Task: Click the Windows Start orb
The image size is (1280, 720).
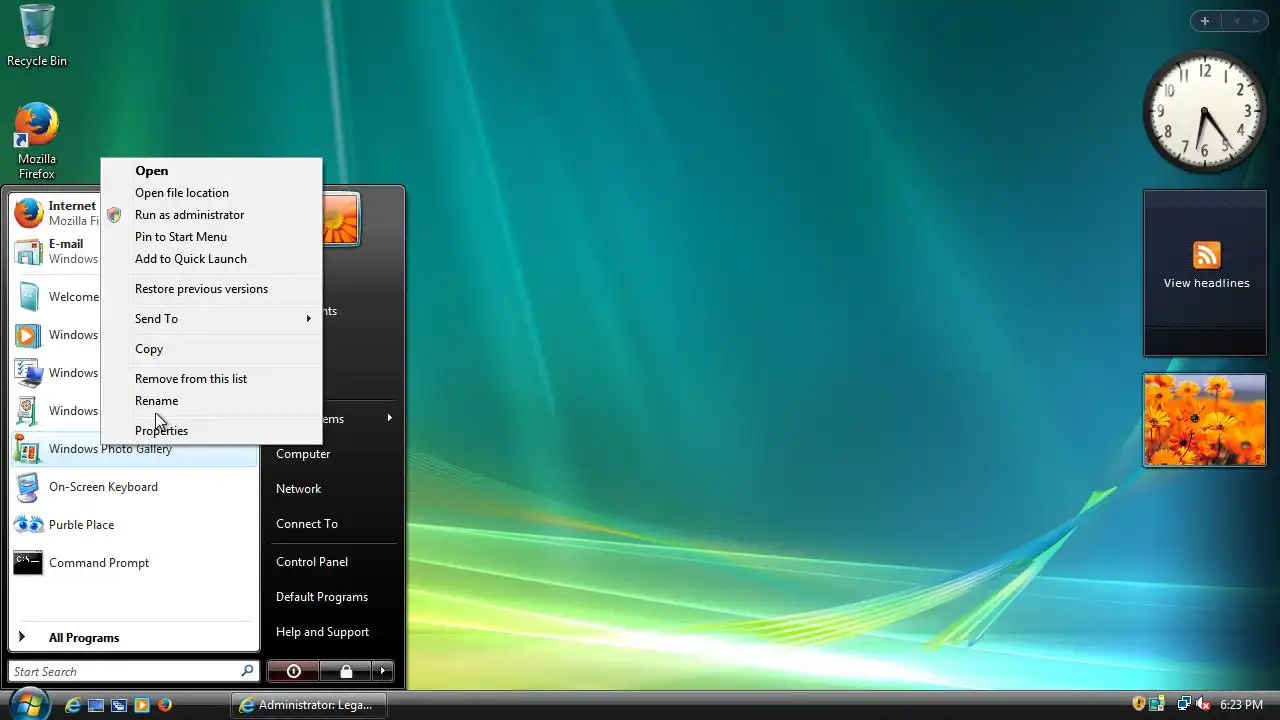Action: [x=29, y=704]
